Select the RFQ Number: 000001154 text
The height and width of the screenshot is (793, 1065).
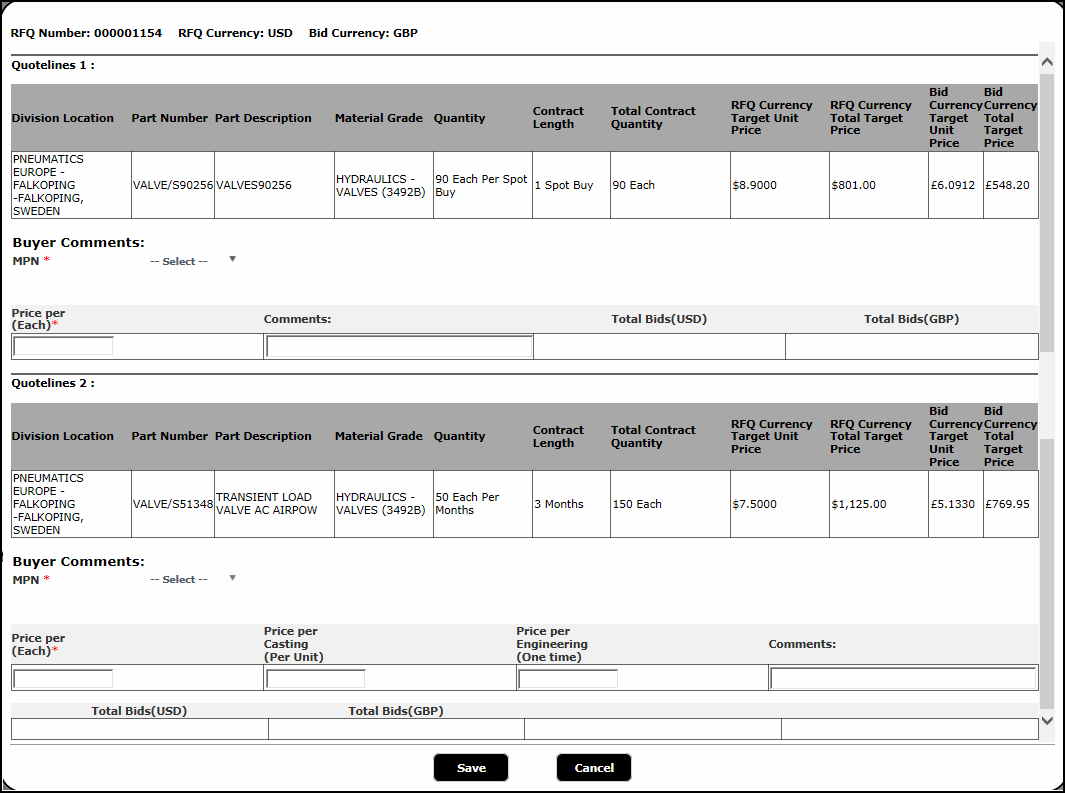(86, 33)
